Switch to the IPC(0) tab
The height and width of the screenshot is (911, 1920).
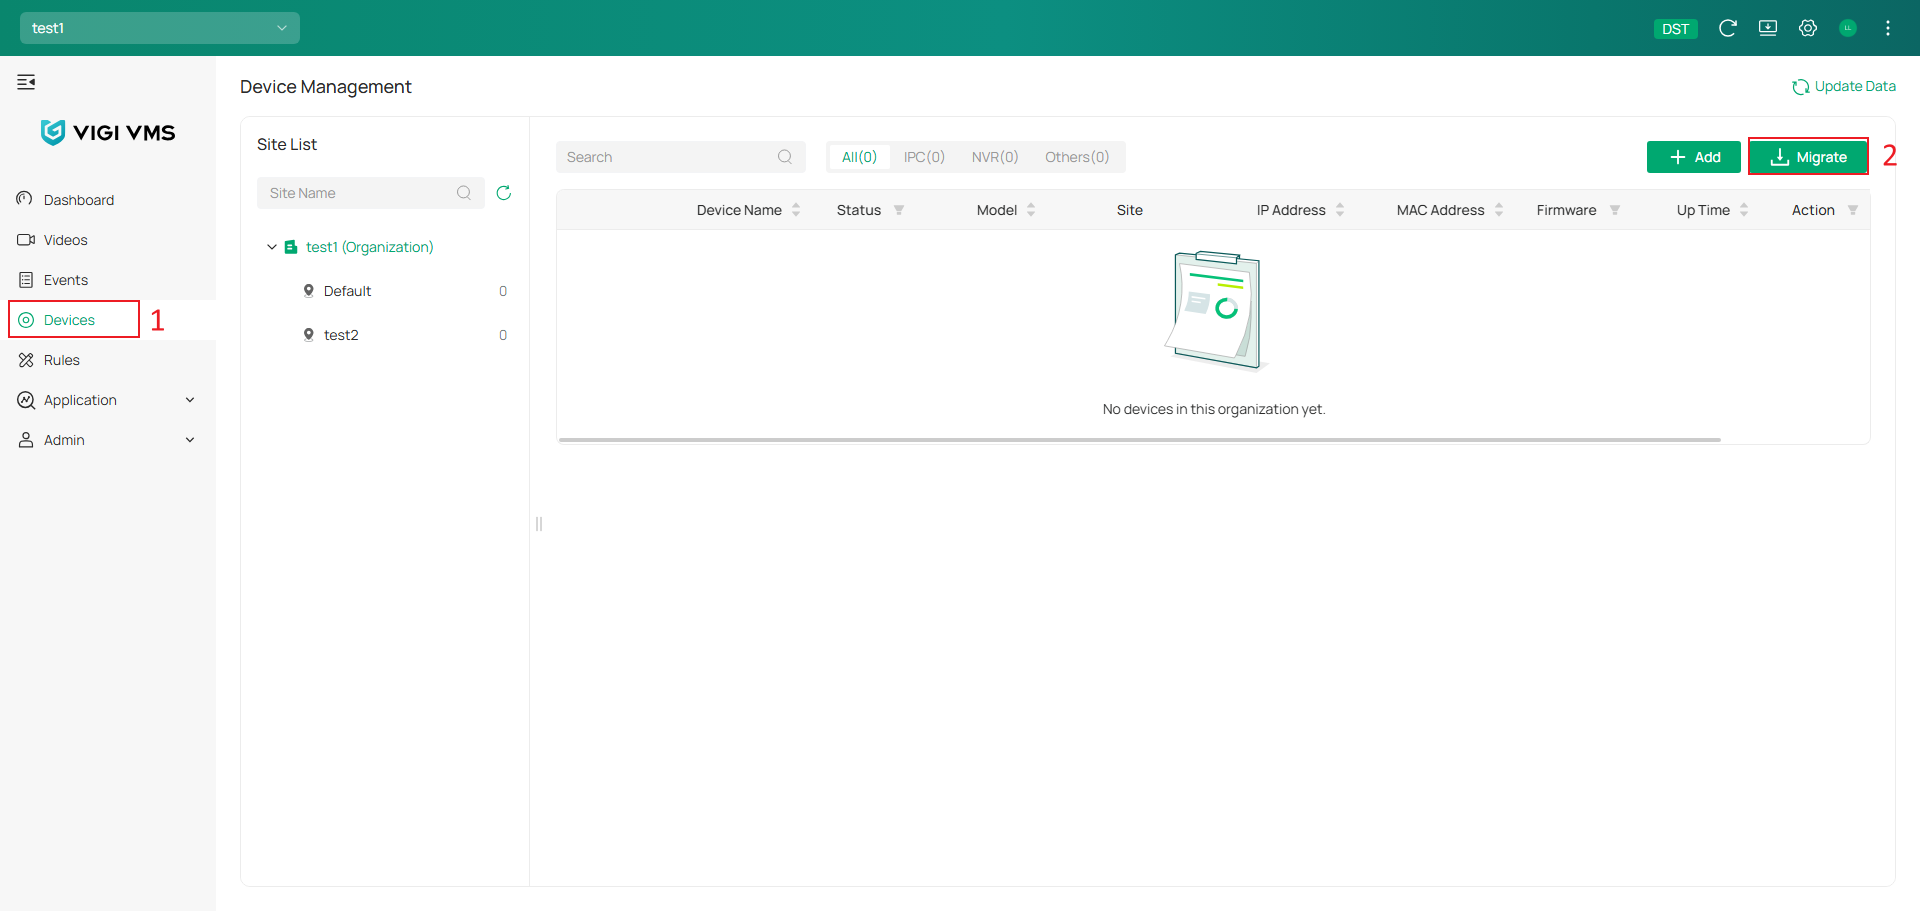(924, 157)
